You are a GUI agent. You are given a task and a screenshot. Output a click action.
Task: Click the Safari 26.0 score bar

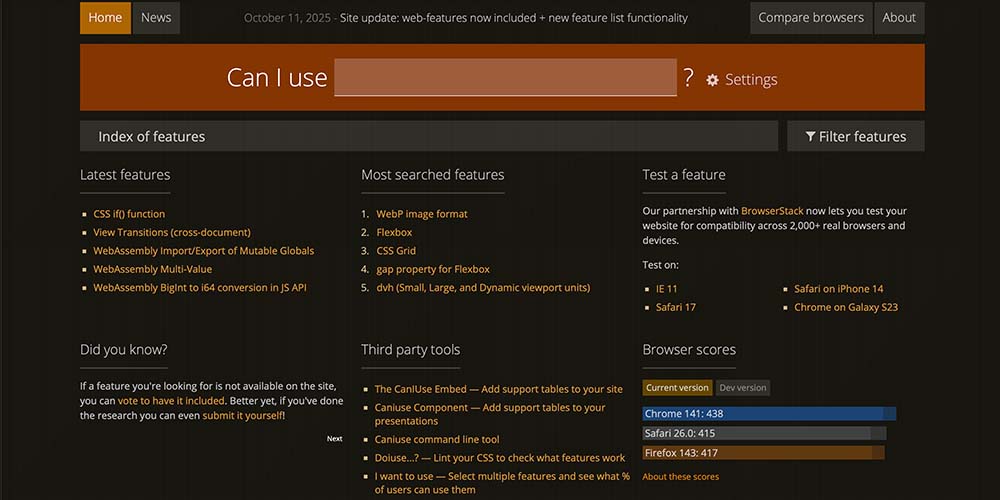click(x=764, y=433)
